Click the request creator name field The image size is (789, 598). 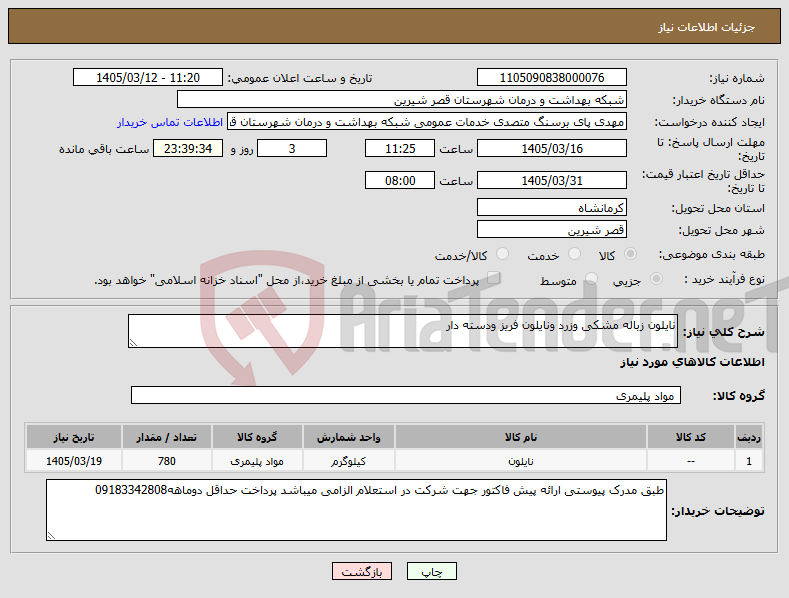coord(427,122)
